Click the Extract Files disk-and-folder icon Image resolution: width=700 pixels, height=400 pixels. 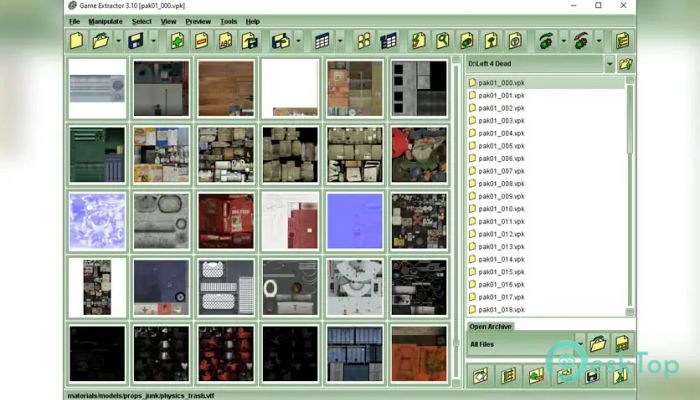(x=281, y=41)
